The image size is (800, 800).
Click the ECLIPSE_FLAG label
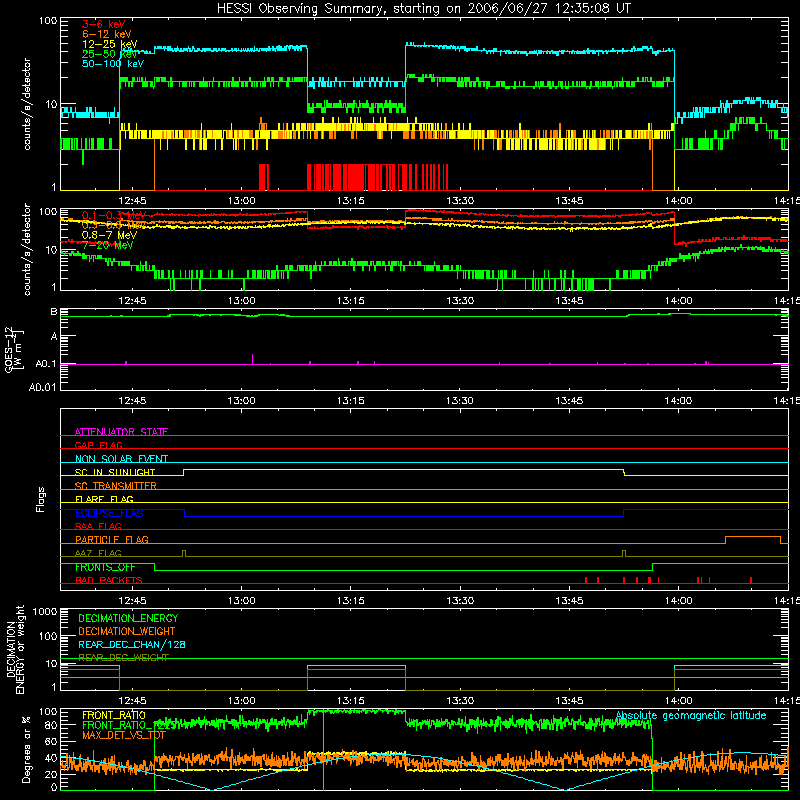[x=109, y=513]
